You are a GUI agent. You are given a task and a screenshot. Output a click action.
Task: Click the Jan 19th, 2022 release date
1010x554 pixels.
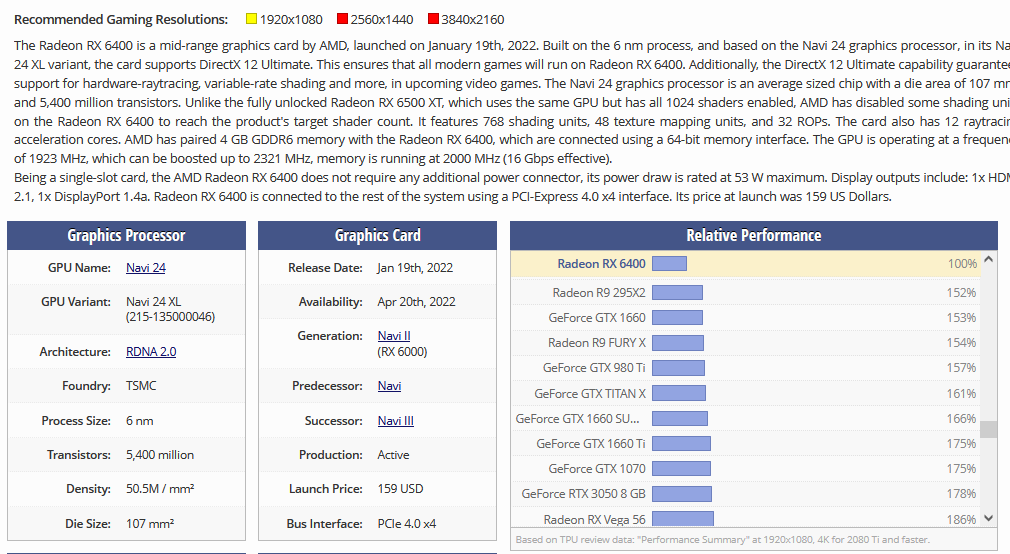coord(415,267)
